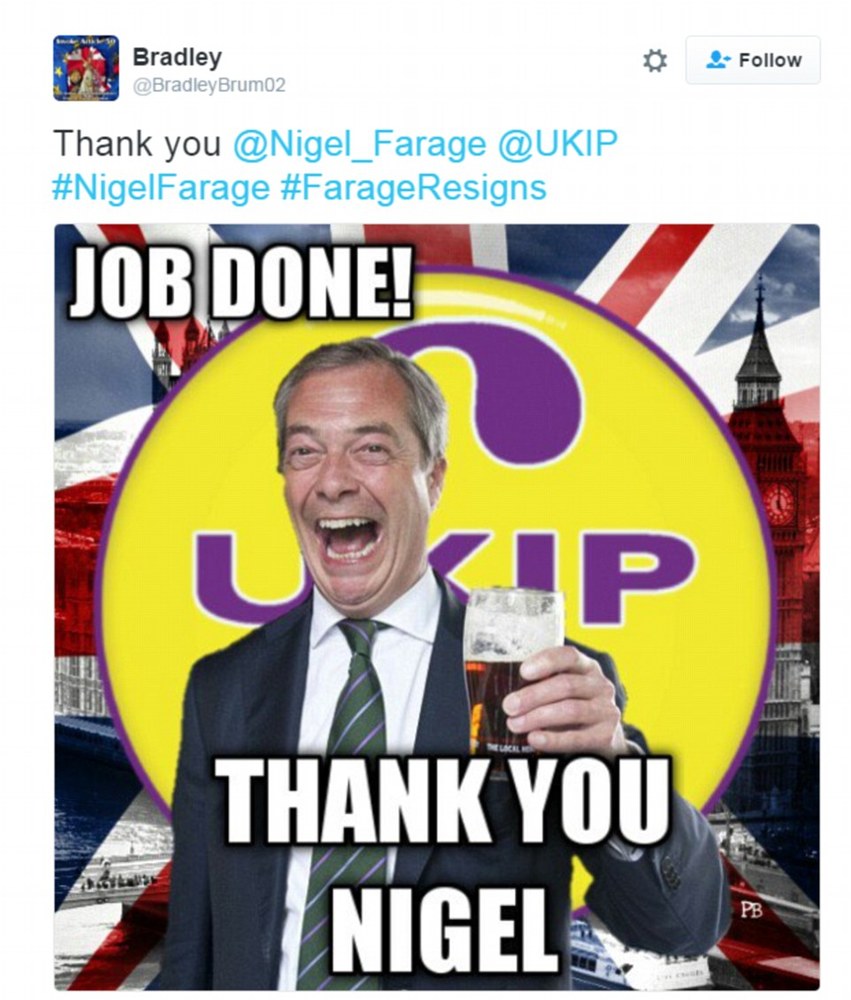This screenshot has height=1000, width=851.
Task: Open the Bradley display name profile
Action: 177,56
